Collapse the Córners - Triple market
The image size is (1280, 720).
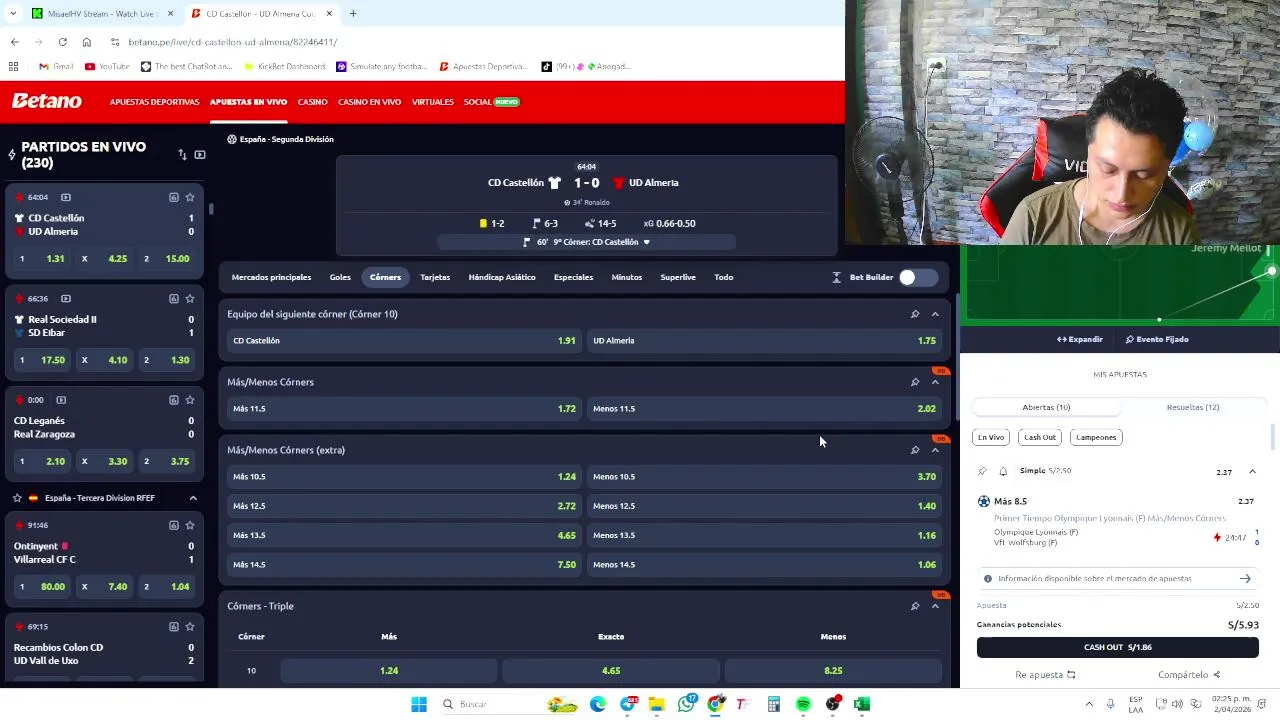(935, 606)
